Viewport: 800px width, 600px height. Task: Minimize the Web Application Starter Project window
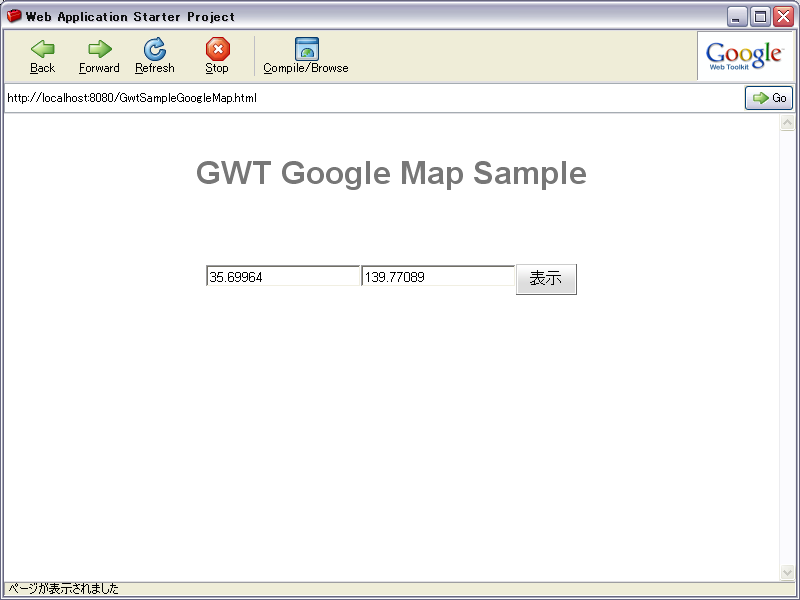click(x=737, y=17)
